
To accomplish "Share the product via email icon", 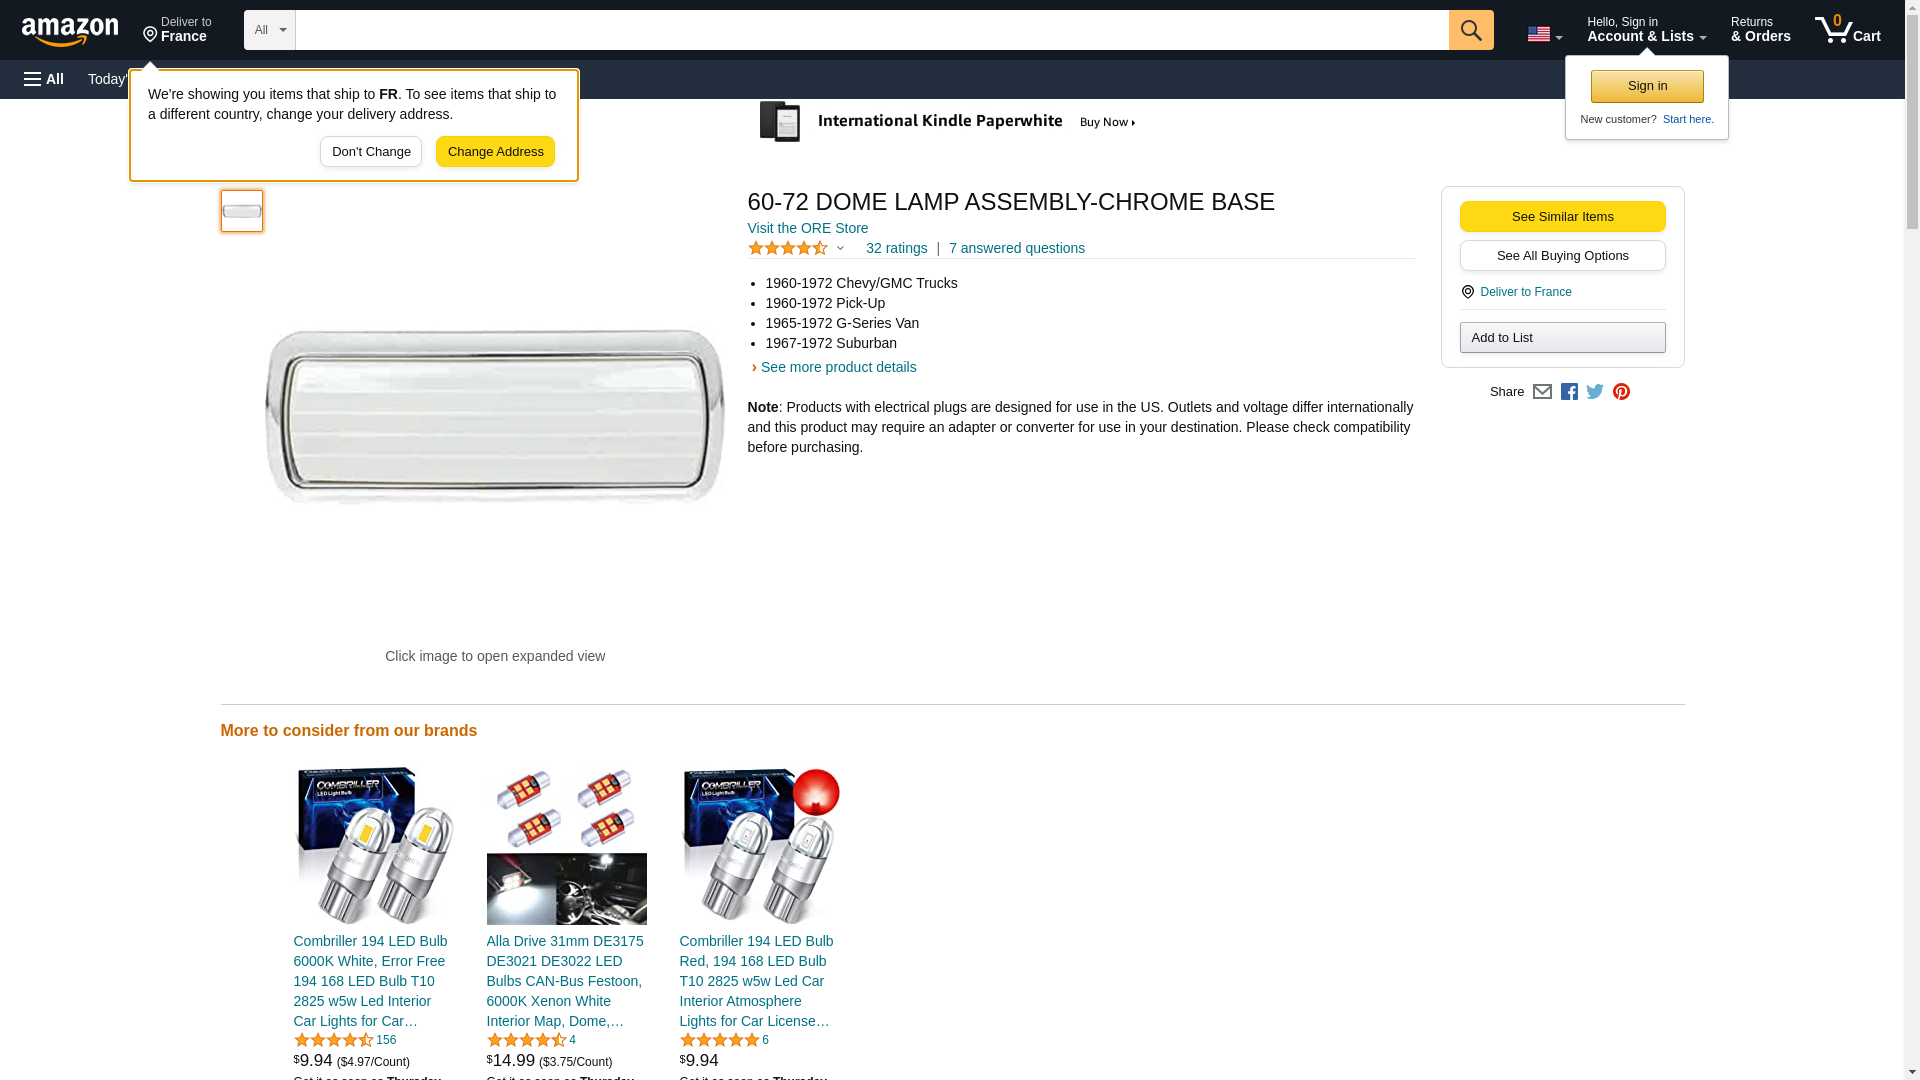I will 1542,392.
